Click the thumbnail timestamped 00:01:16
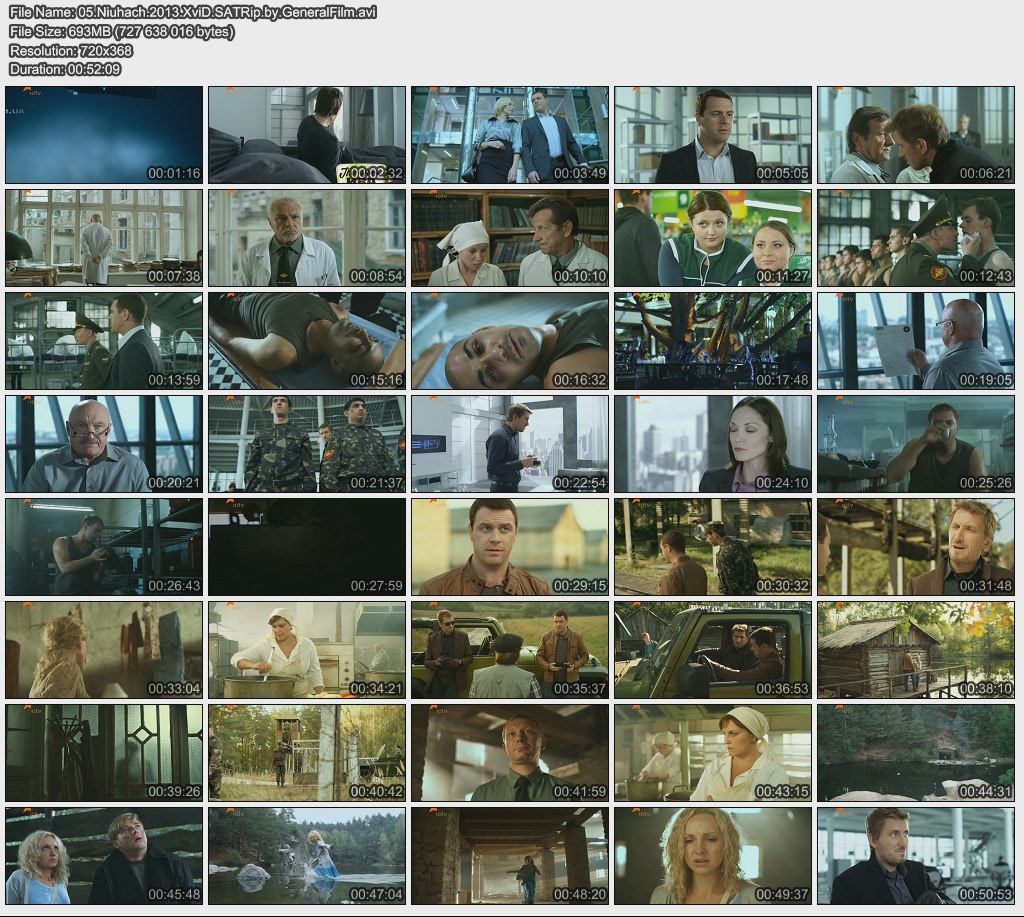The width and height of the screenshot is (1024, 917). 104,134
